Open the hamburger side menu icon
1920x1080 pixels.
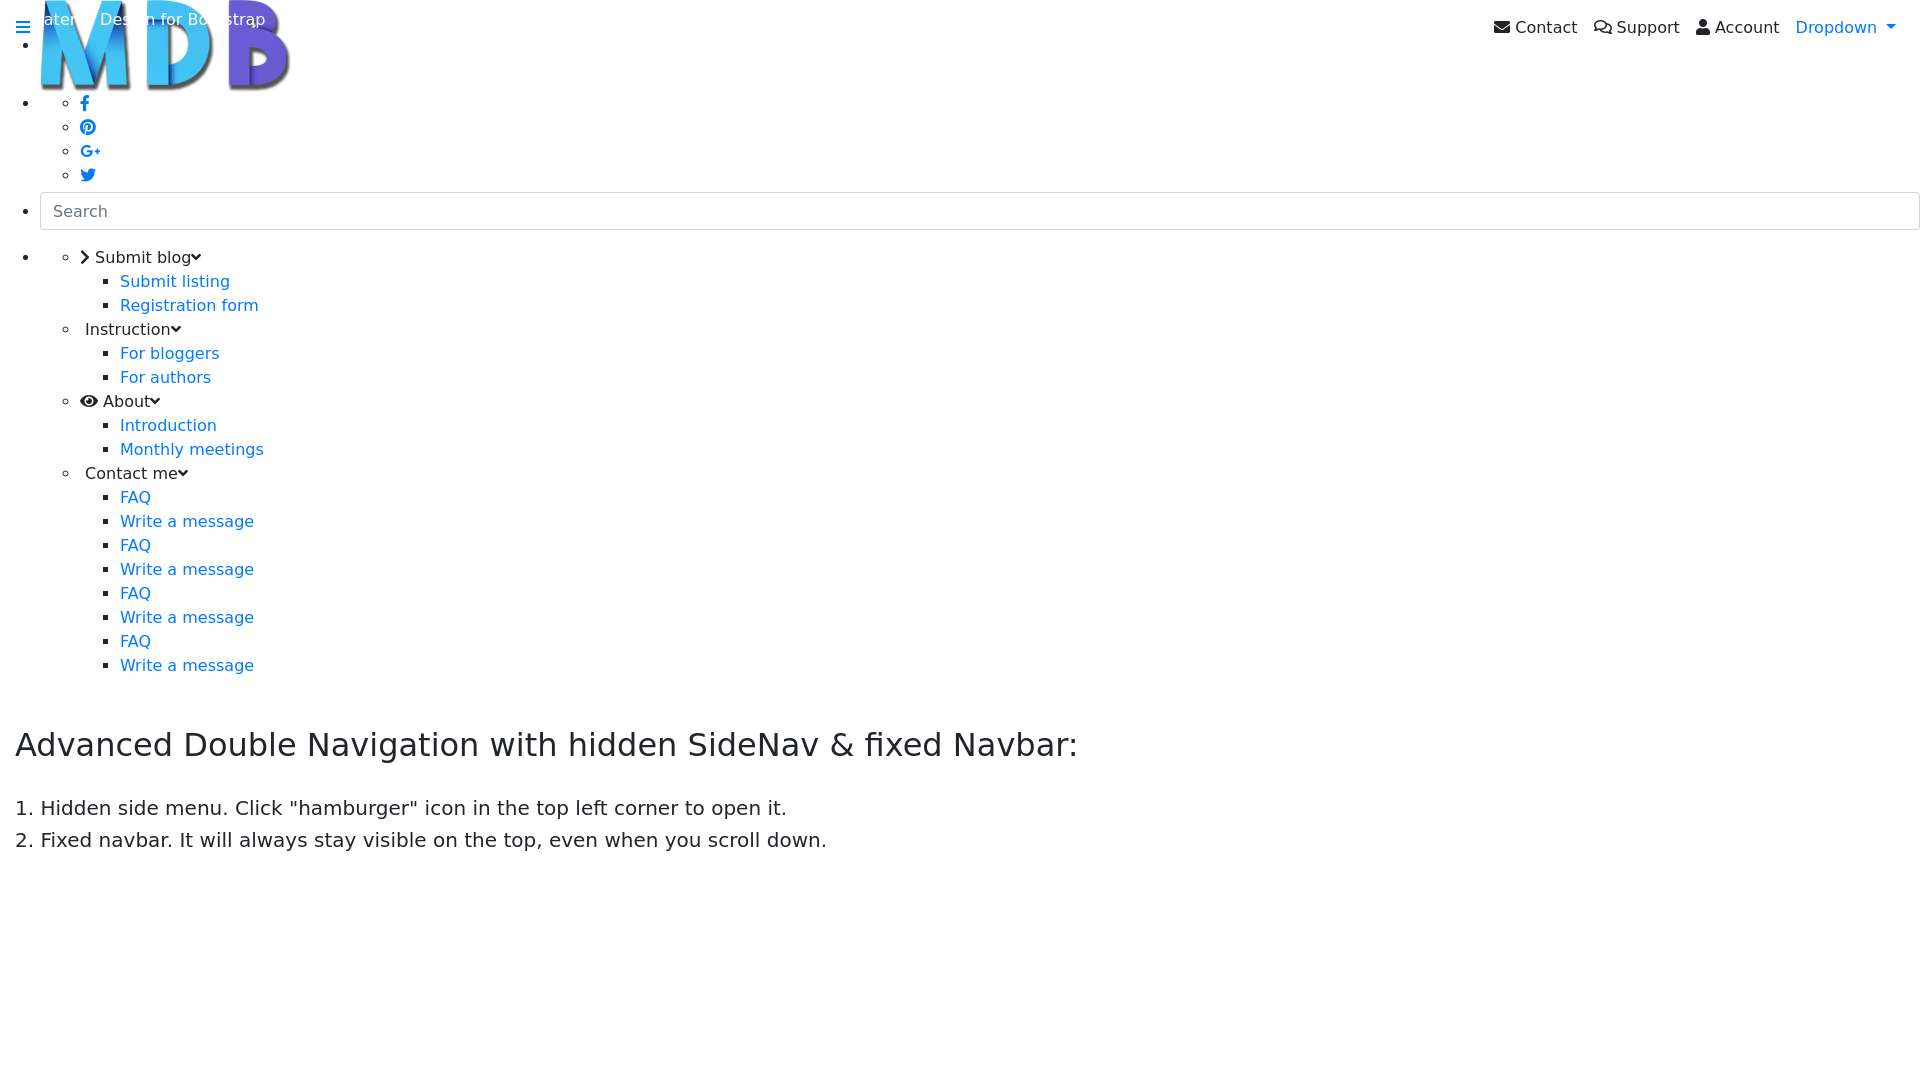tap(23, 28)
